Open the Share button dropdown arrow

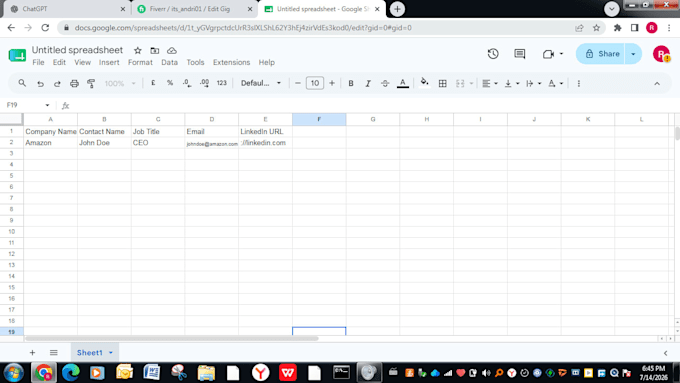coord(633,54)
